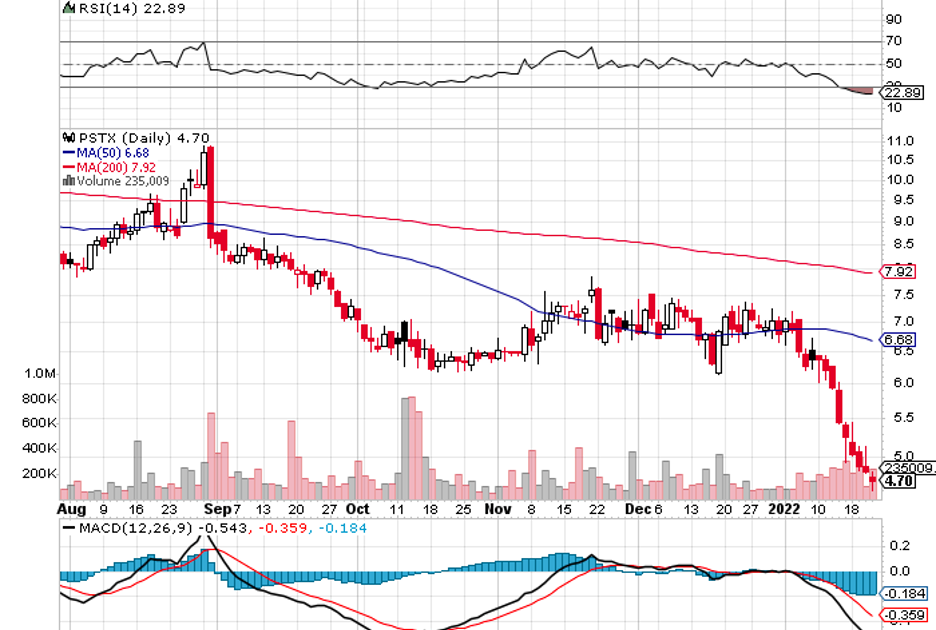This screenshot has height=630, width=936.
Task: Click the Volume legend bar icon
Action: pos(68,181)
